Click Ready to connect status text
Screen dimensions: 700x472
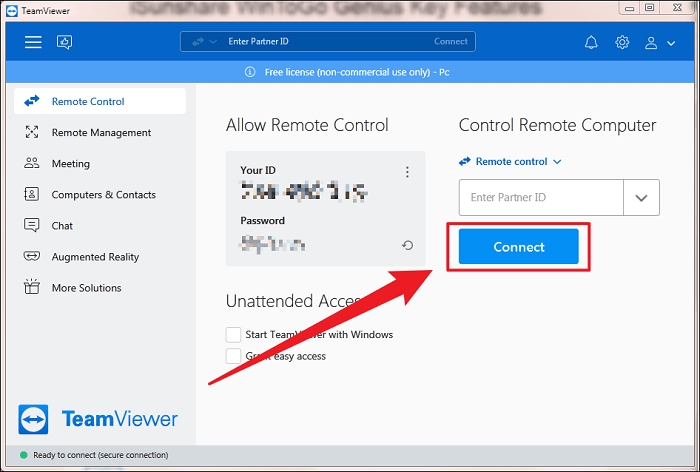coord(101,455)
